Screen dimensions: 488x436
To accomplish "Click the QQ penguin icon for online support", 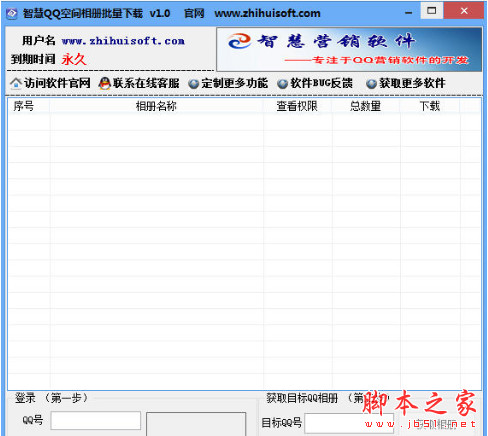I will 105,83.
